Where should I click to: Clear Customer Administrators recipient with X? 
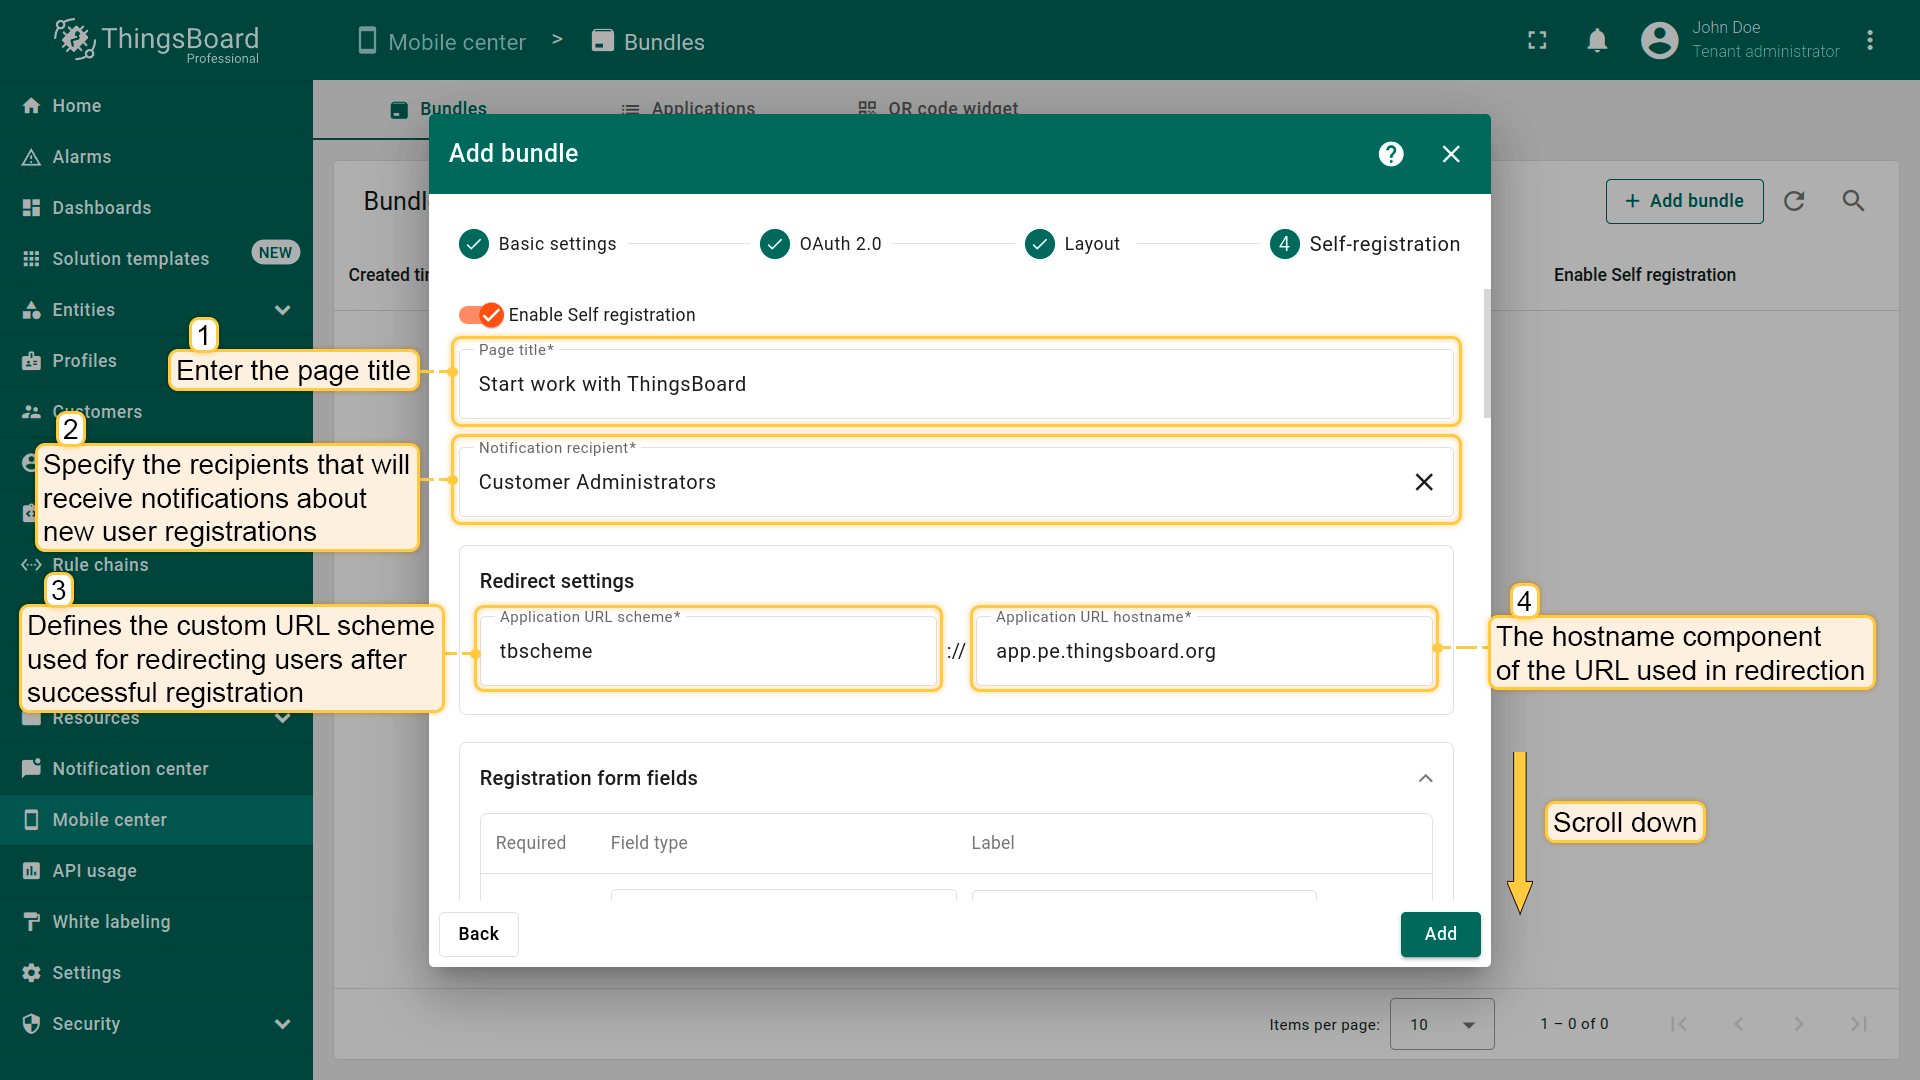pos(1424,482)
